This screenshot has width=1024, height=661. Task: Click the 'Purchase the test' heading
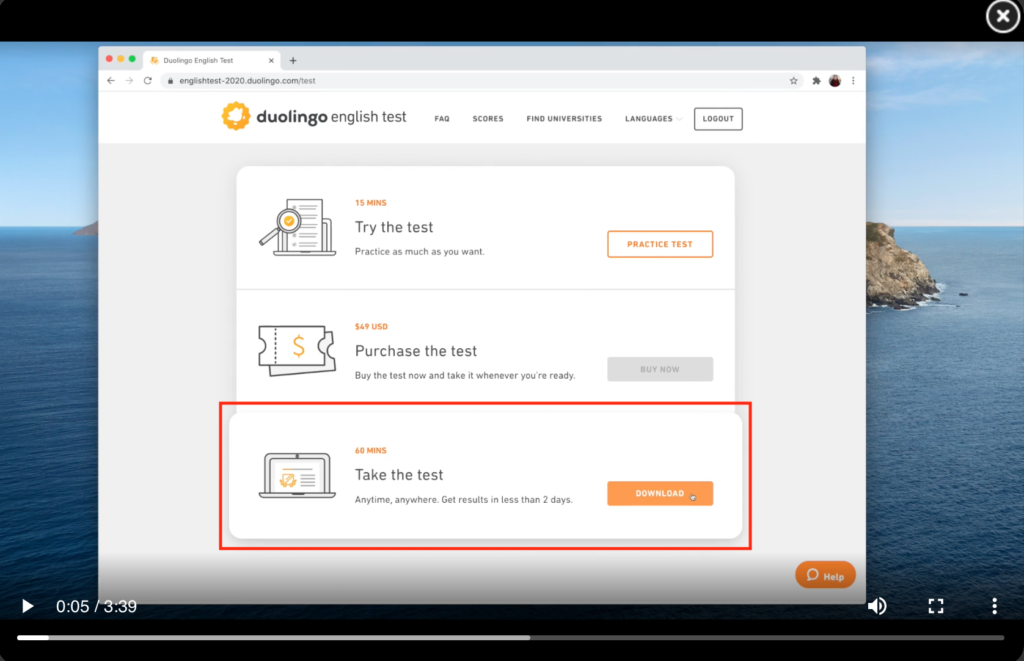click(416, 351)
